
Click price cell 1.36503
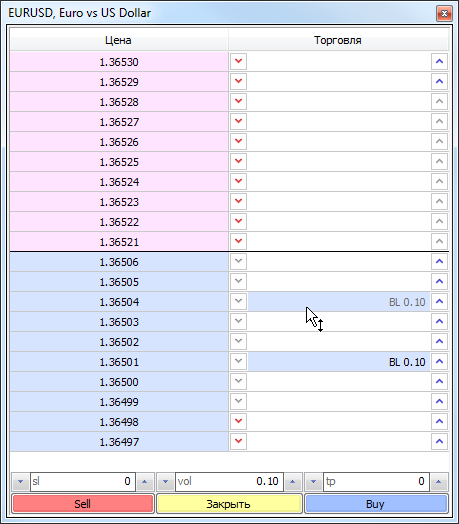(x=119, y=321)
